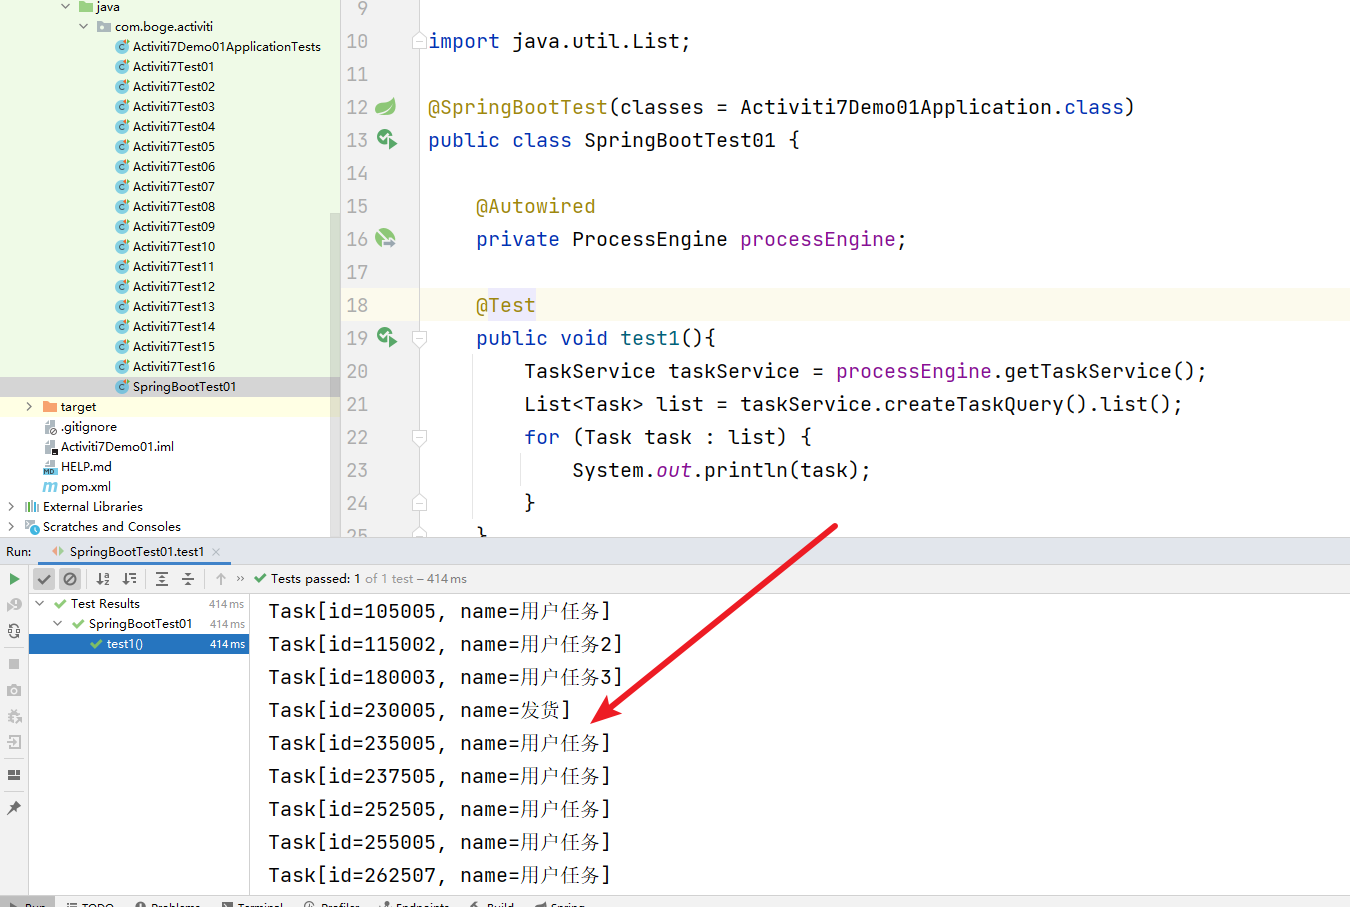Collapse the com.boge.activiti package chevron
Screen dimensions: 1350x907
[84, 27]
